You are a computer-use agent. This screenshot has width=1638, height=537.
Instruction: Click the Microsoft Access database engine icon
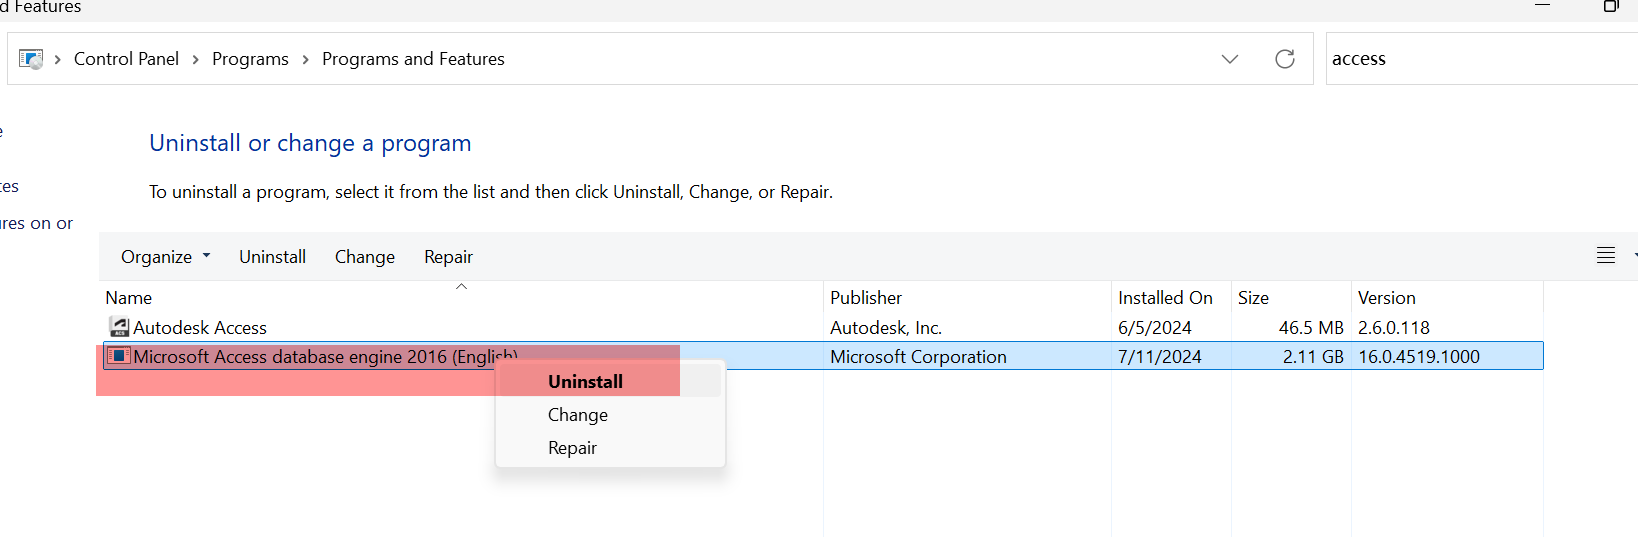pyautogui.click(x=119, y=356)
